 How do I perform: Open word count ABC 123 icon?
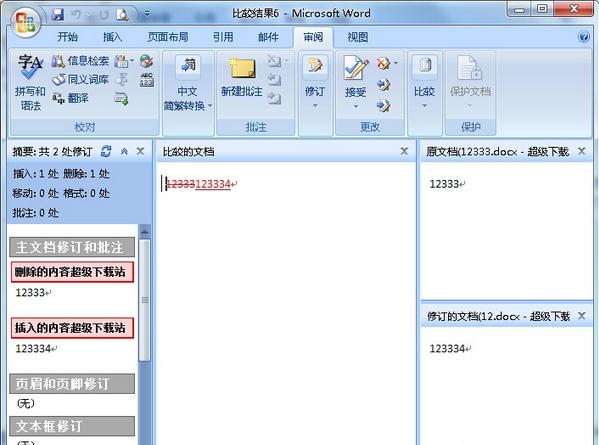pyautogui.click(x=147, y=79)
